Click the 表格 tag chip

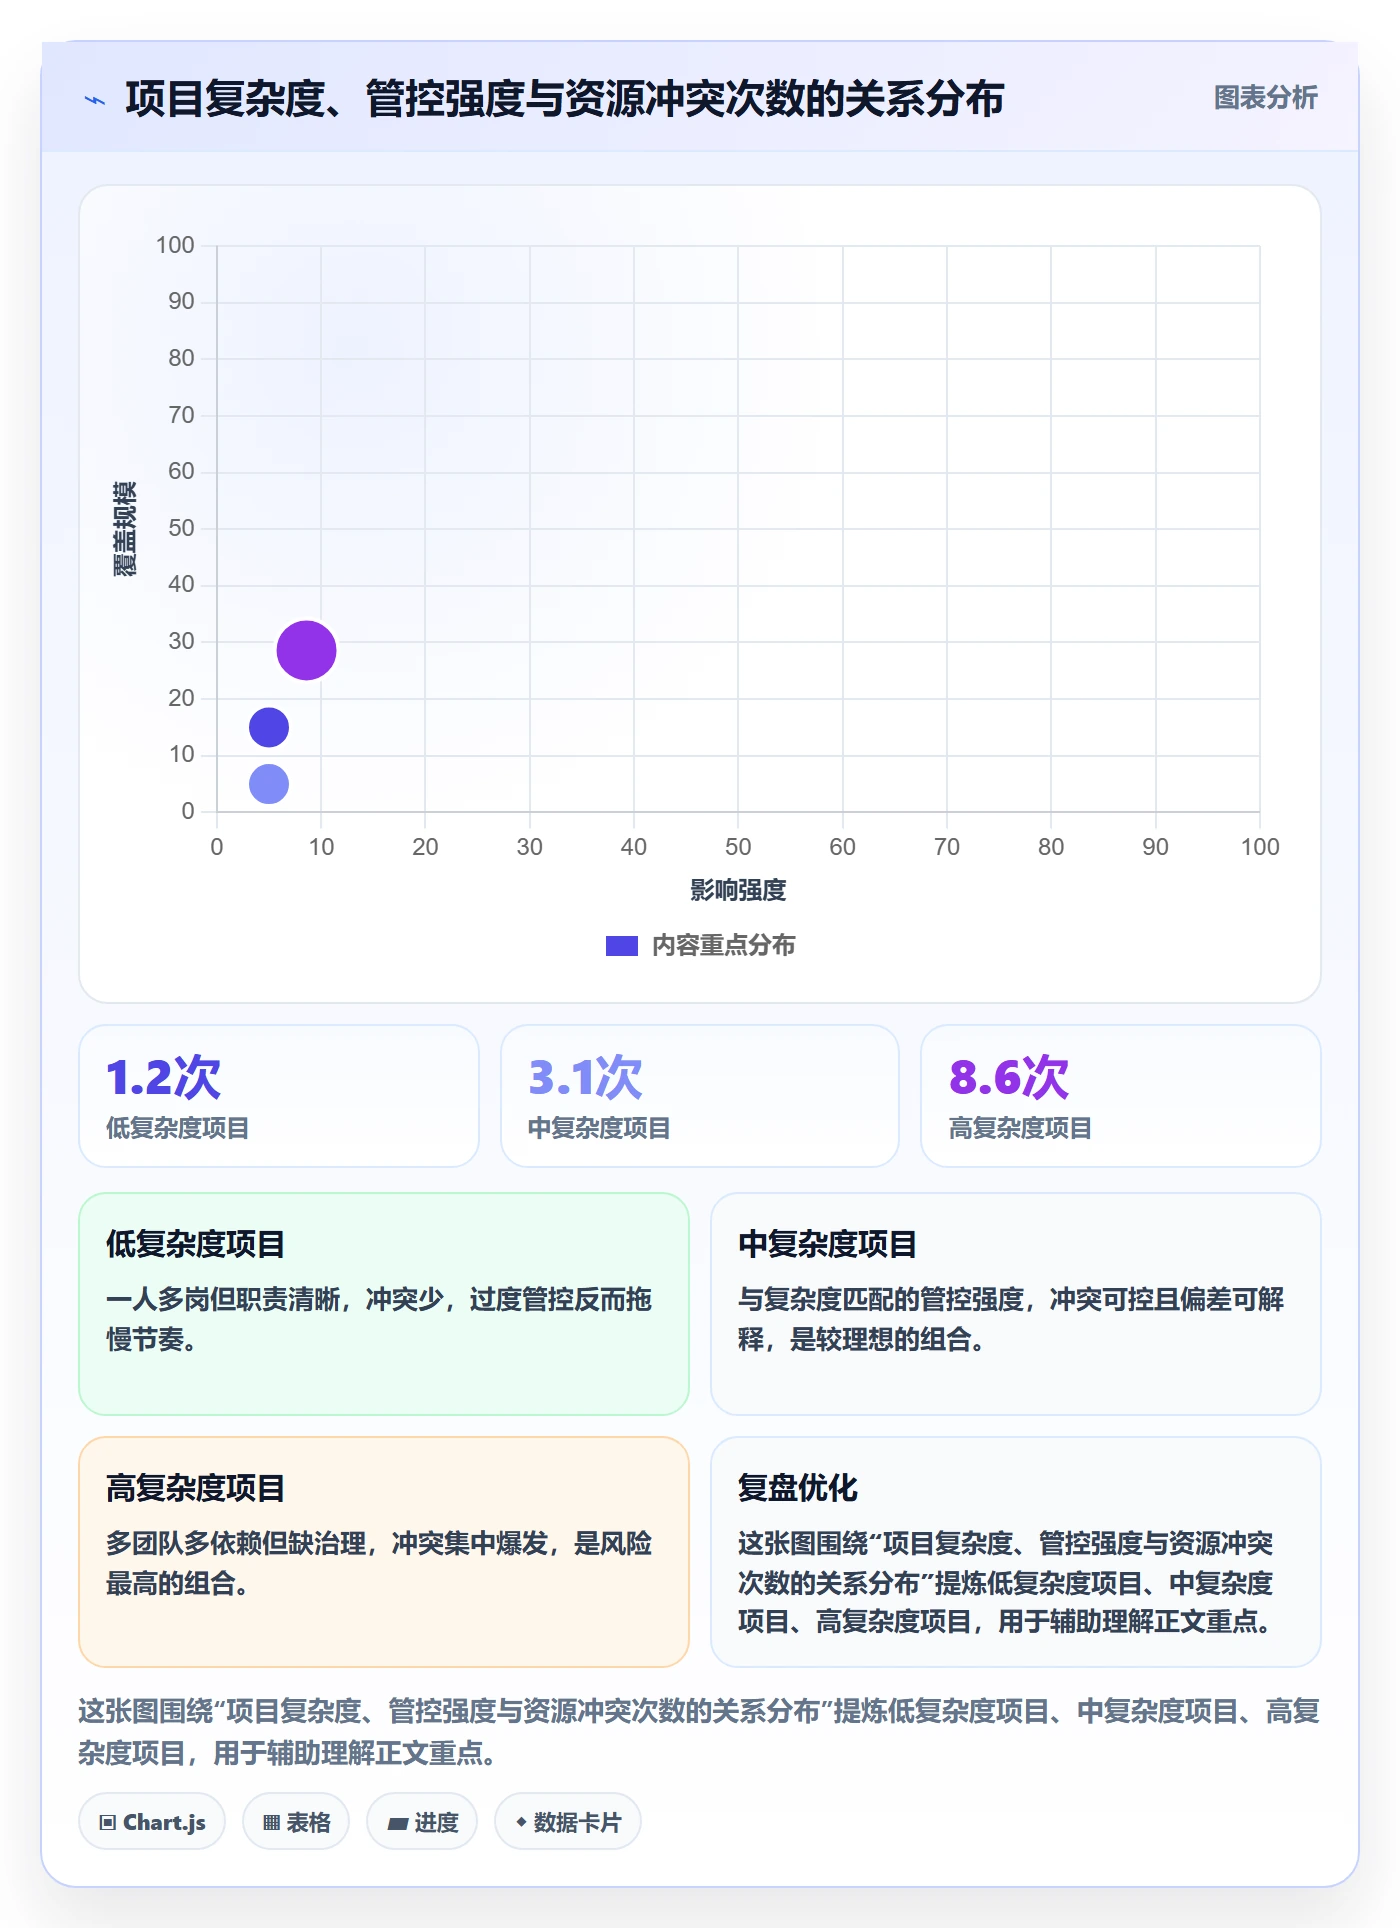coord(296,1822)
